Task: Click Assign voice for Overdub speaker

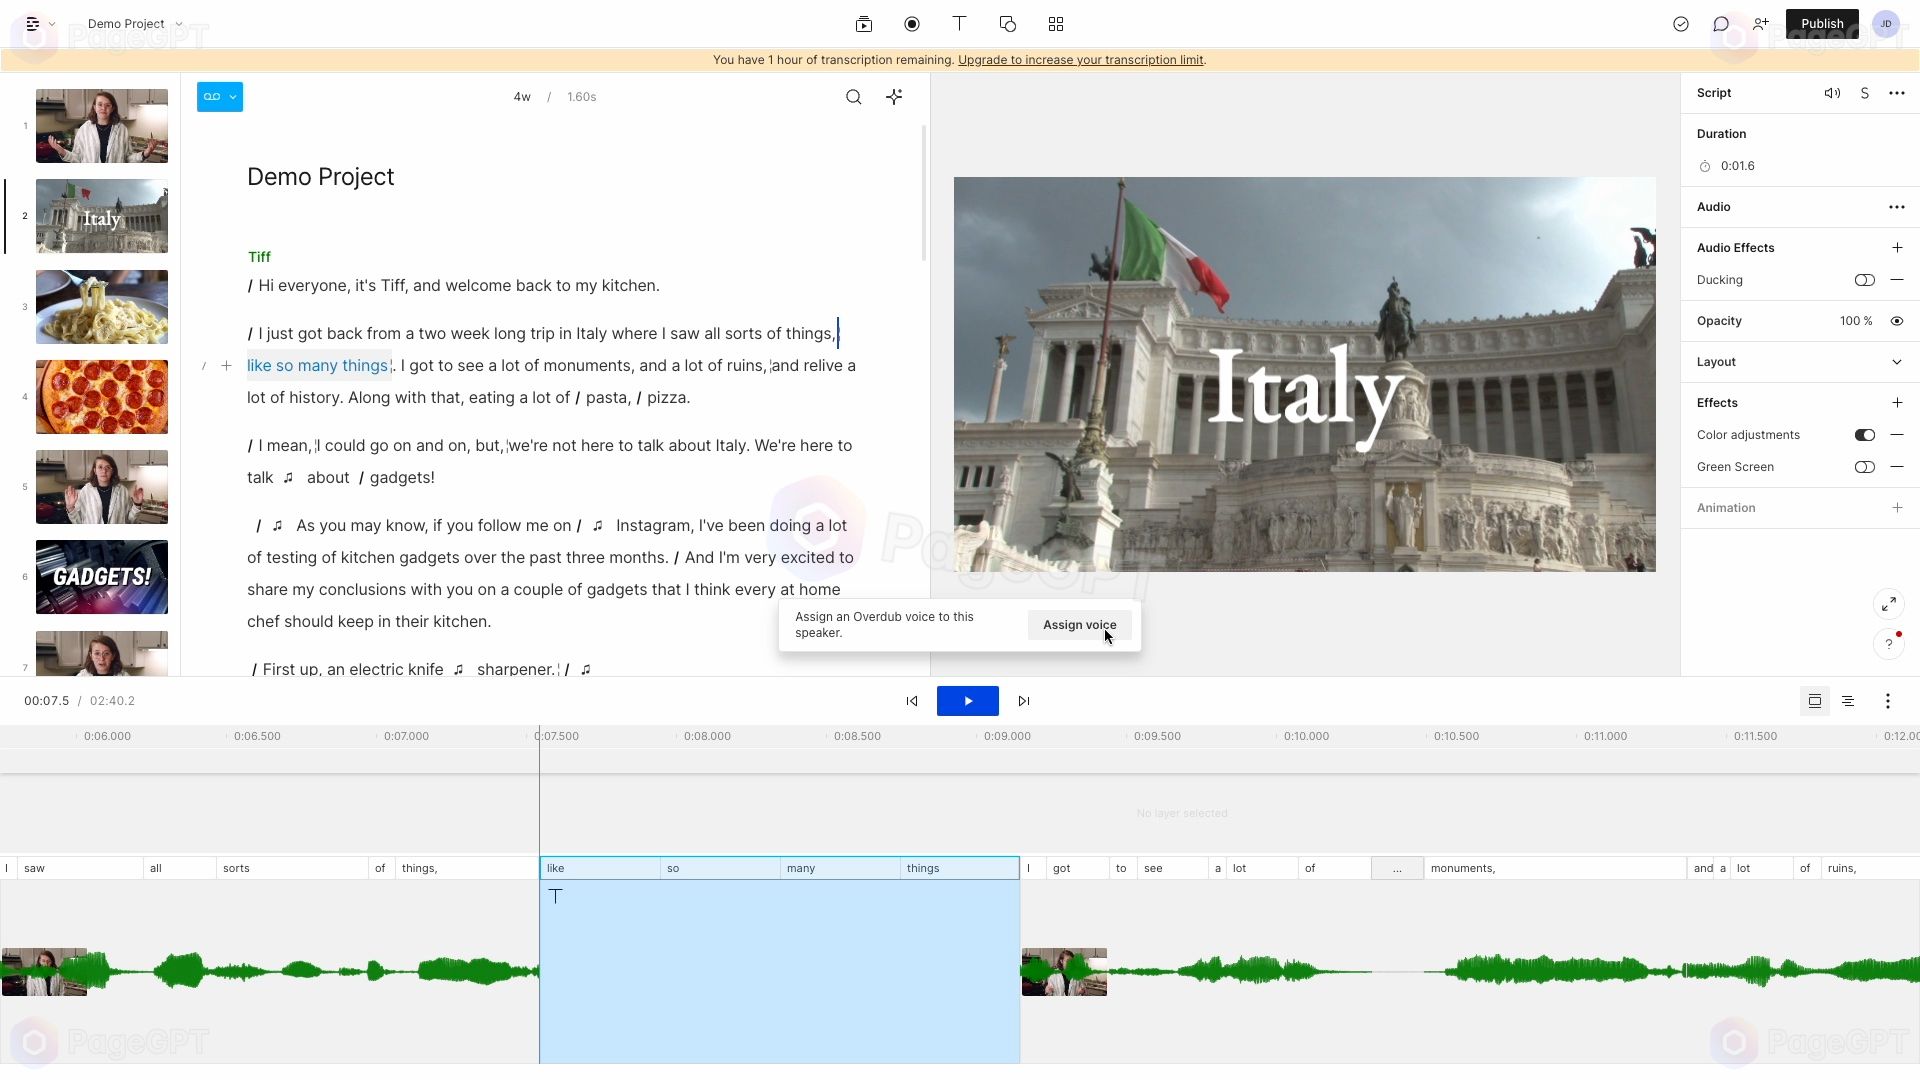Action: click(x=1080, y=624)
